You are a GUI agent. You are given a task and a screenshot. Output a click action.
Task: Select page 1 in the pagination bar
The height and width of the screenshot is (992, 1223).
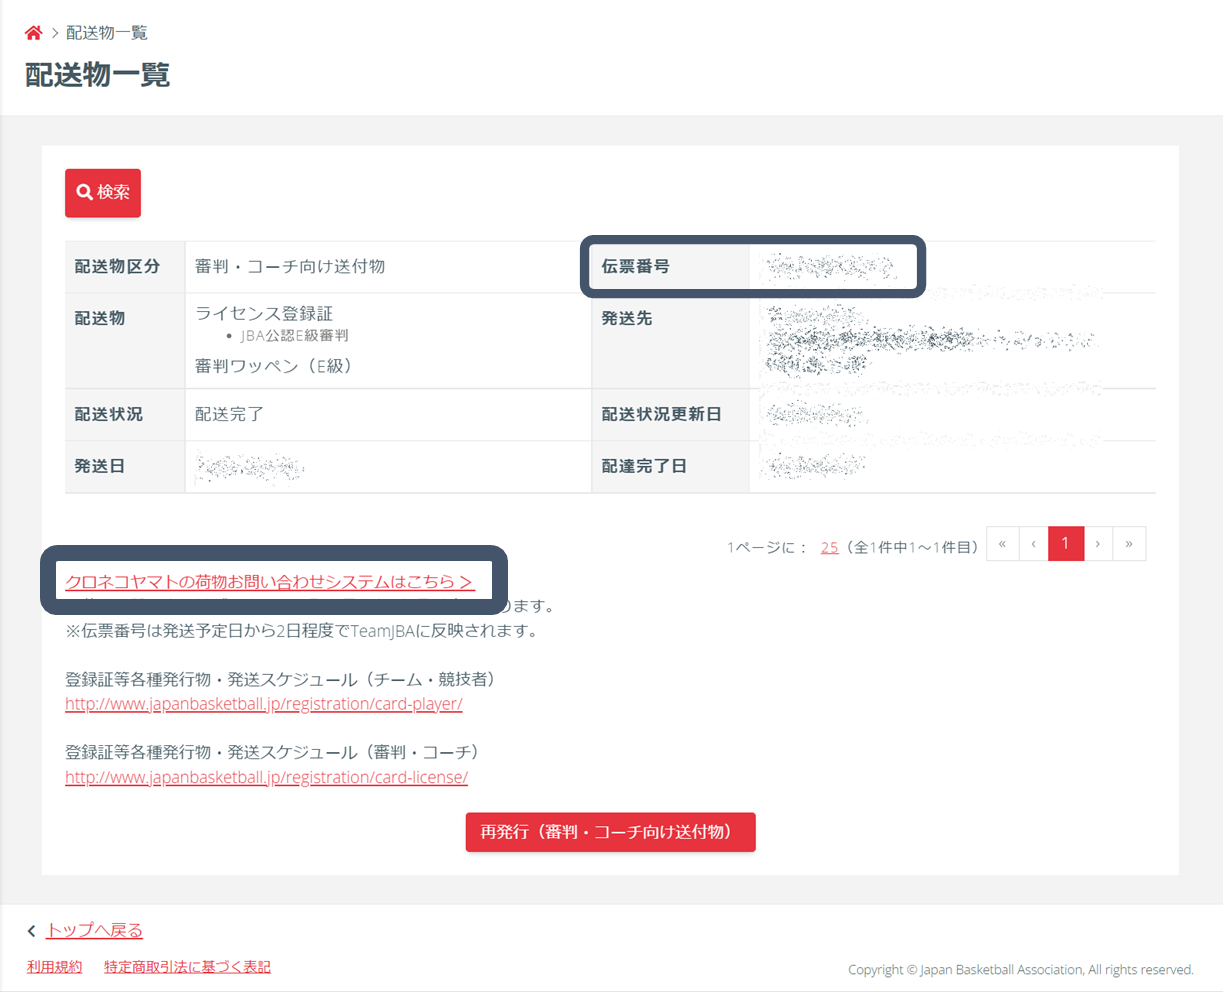(1066, 543)
